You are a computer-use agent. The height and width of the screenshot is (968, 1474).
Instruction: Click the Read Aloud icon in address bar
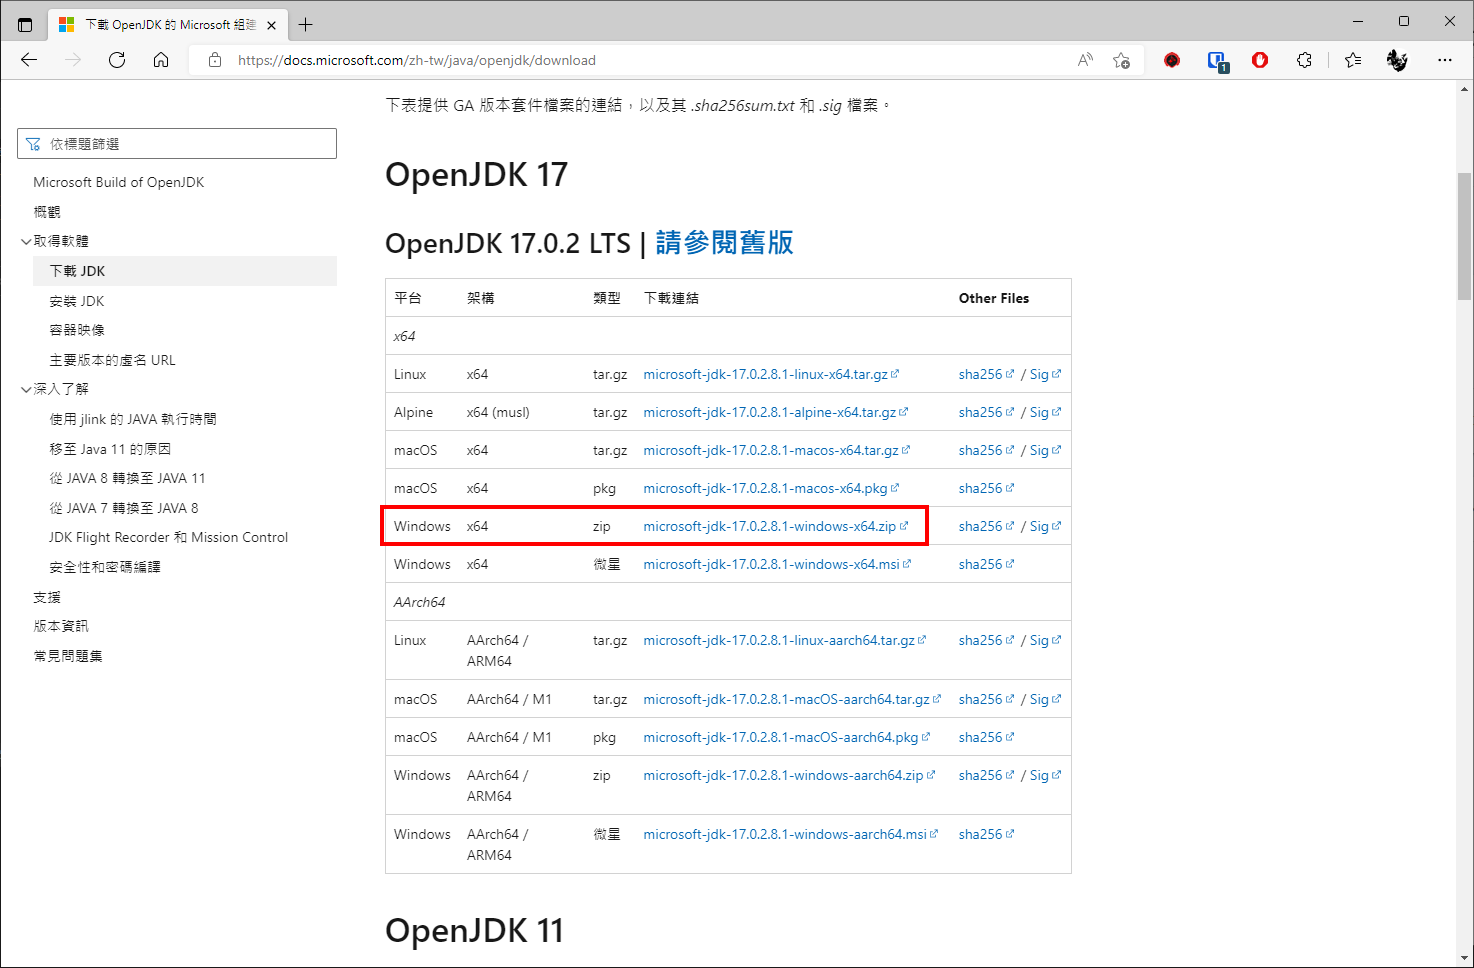pyautogui.click(x=1085, y=60)
